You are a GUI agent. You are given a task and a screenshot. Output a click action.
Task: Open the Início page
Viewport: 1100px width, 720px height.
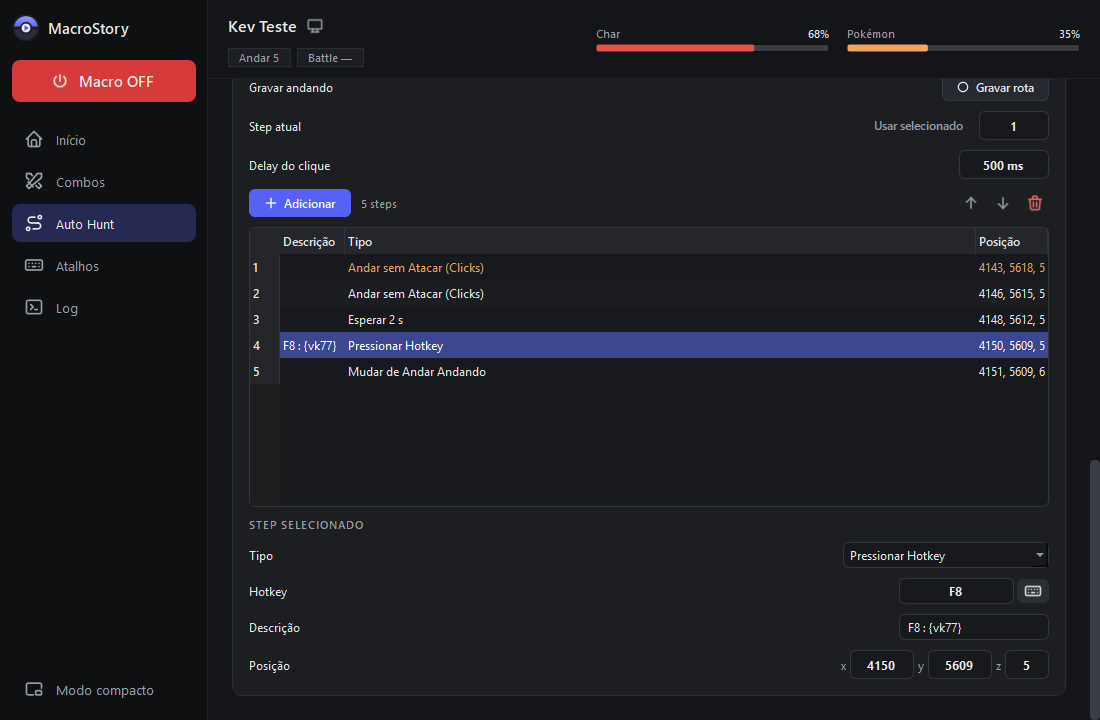(x=104, y=140)
